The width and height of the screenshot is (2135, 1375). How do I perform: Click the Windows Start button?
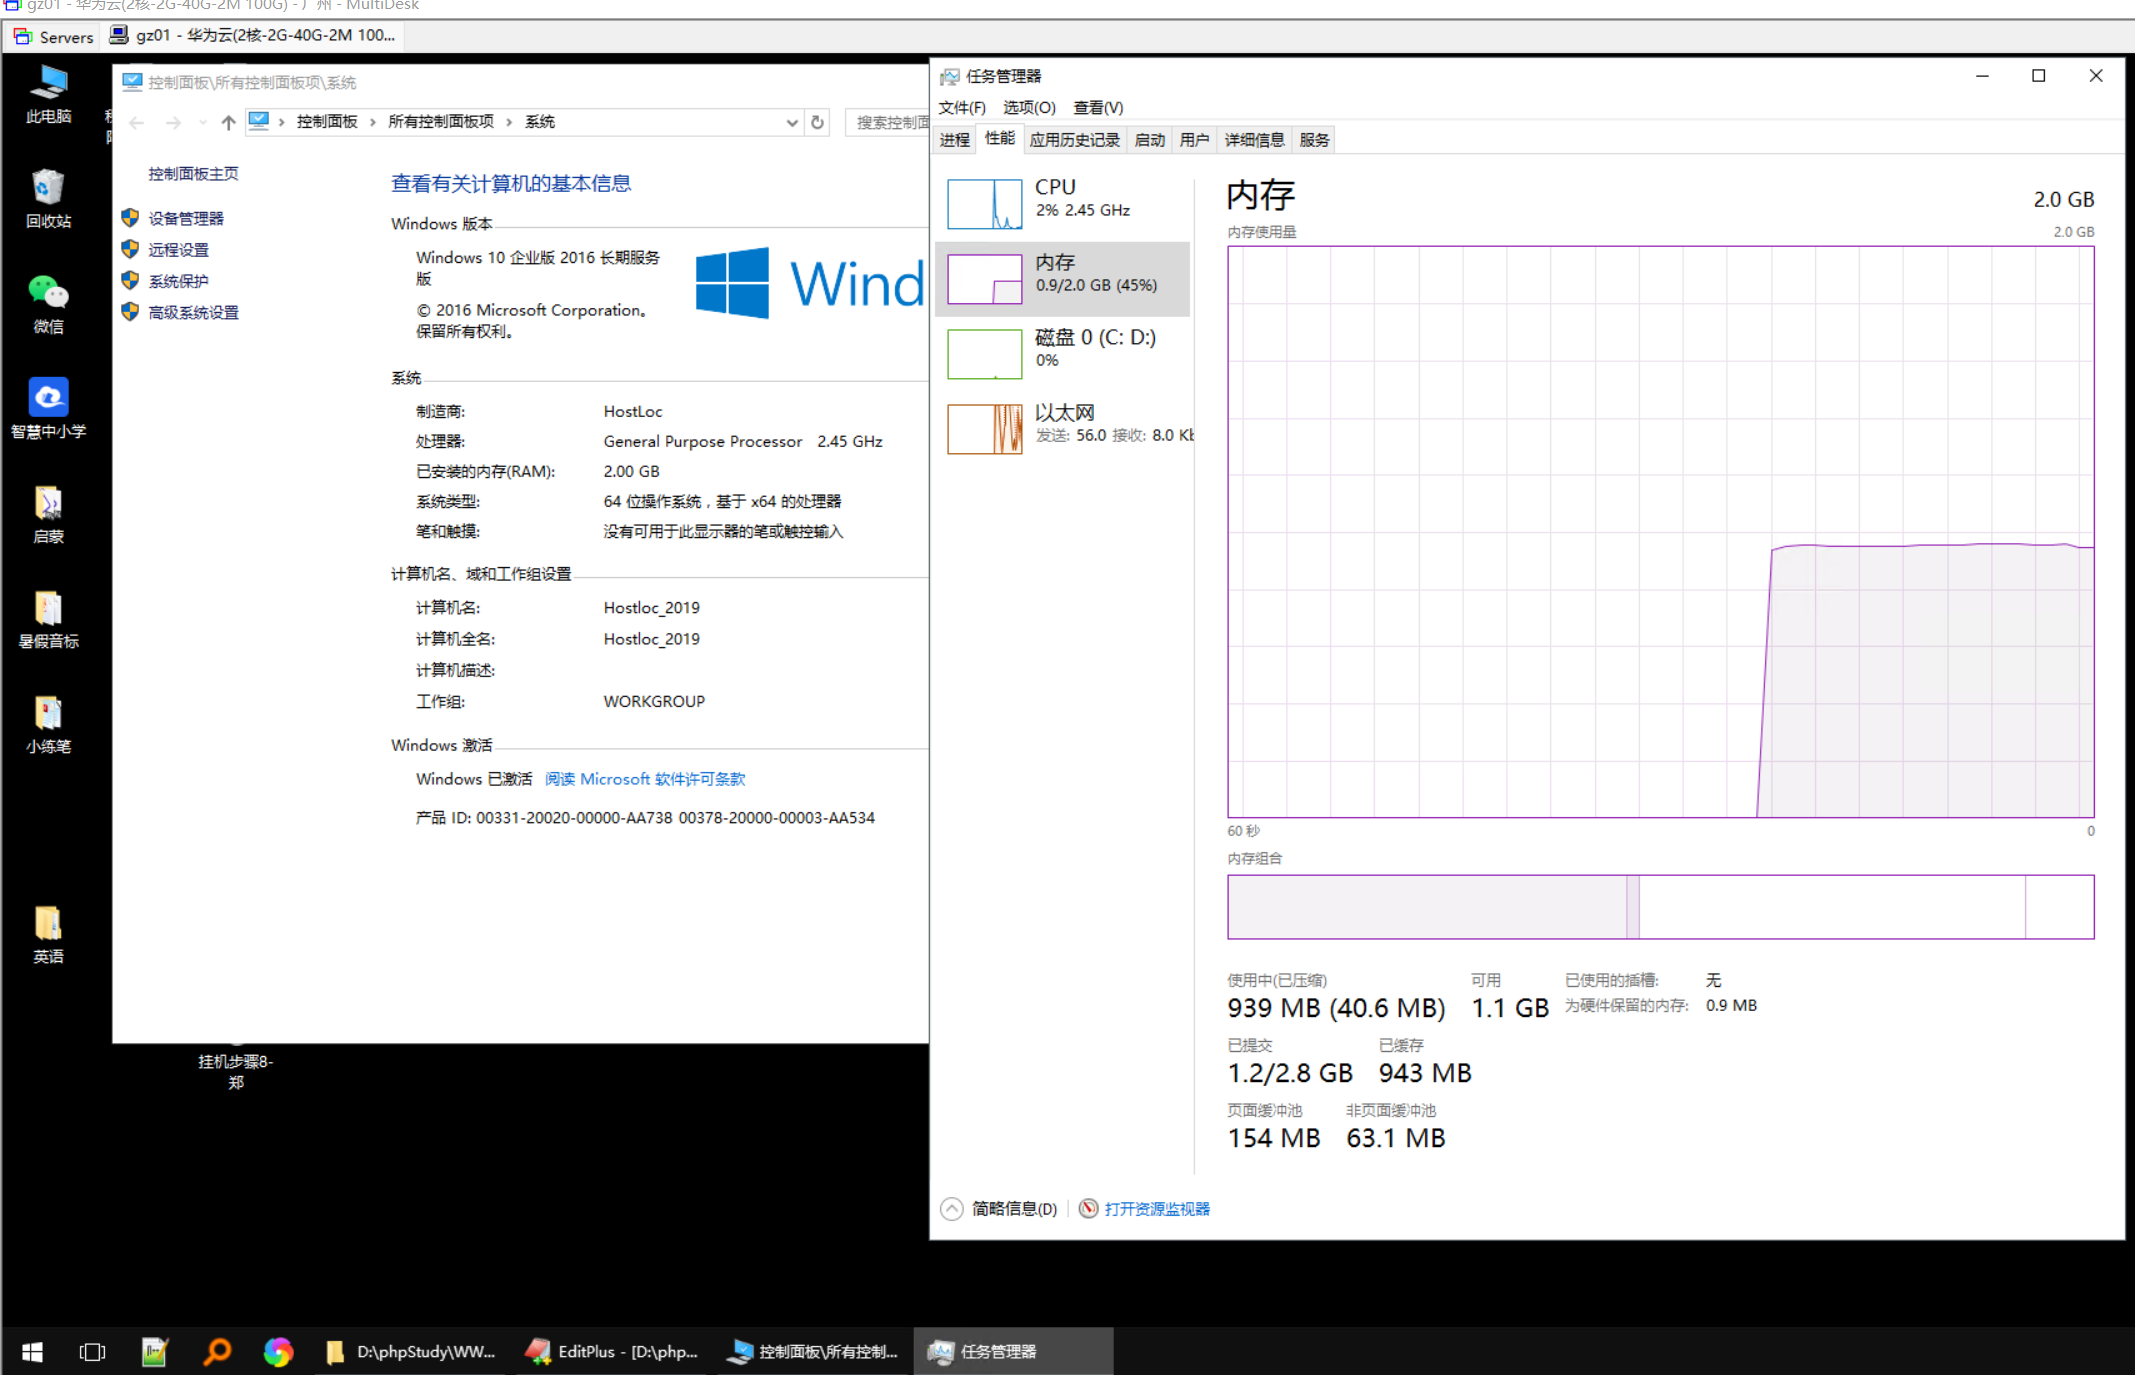coord(32,1352)
